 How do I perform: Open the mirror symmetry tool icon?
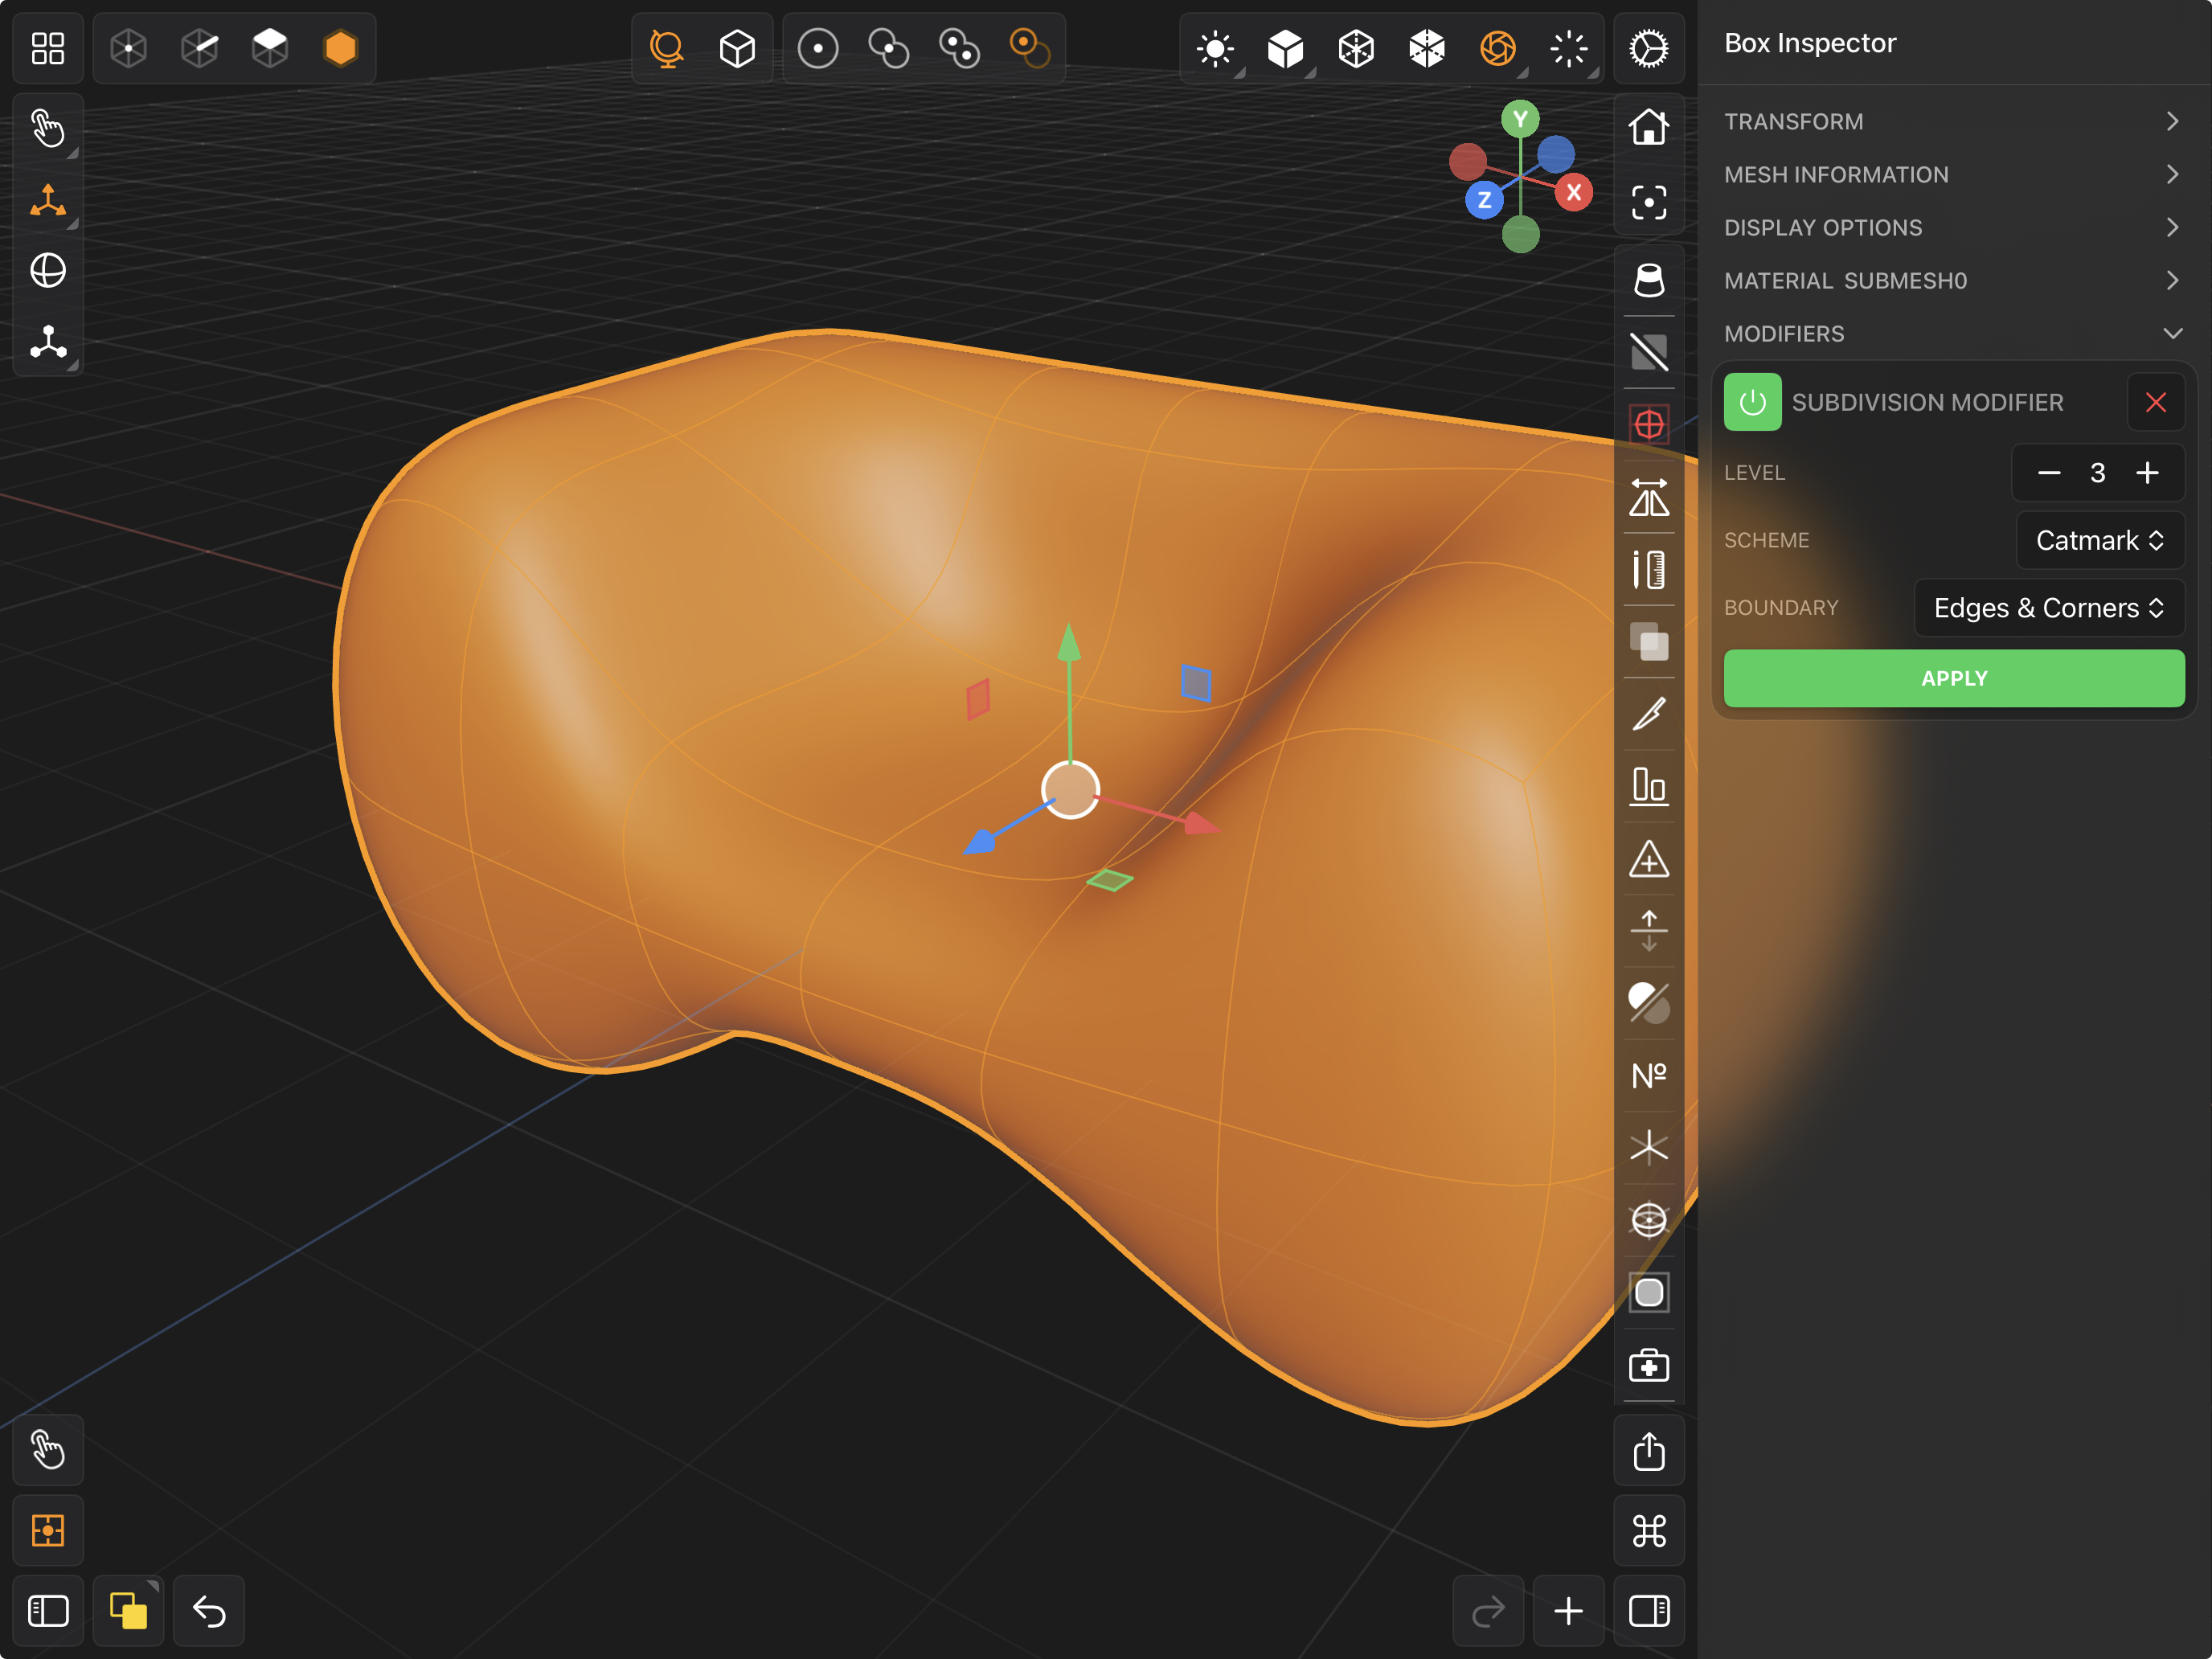pos(1648,497)
